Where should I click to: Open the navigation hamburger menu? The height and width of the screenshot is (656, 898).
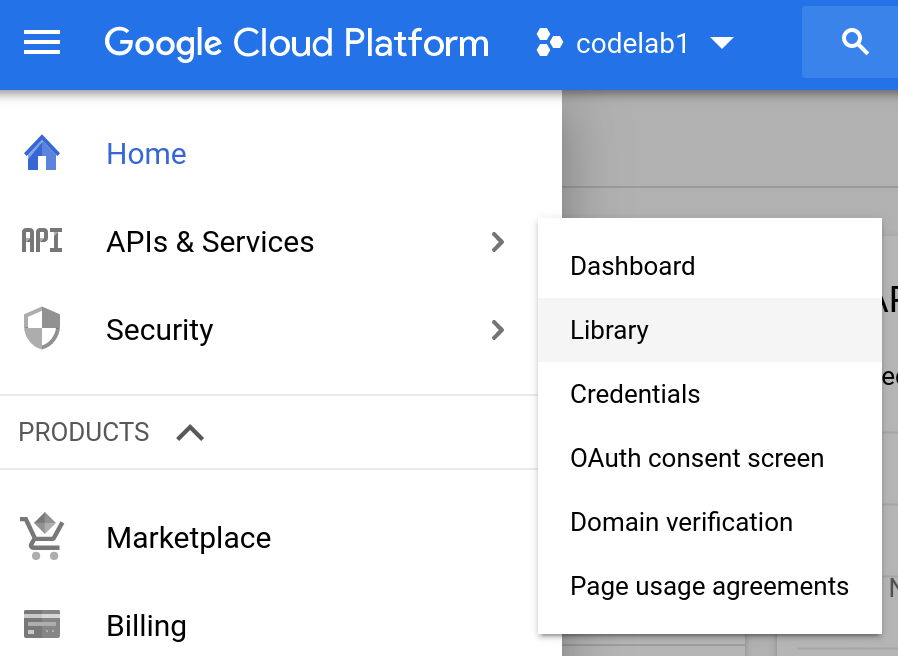[x=41, y=42]
